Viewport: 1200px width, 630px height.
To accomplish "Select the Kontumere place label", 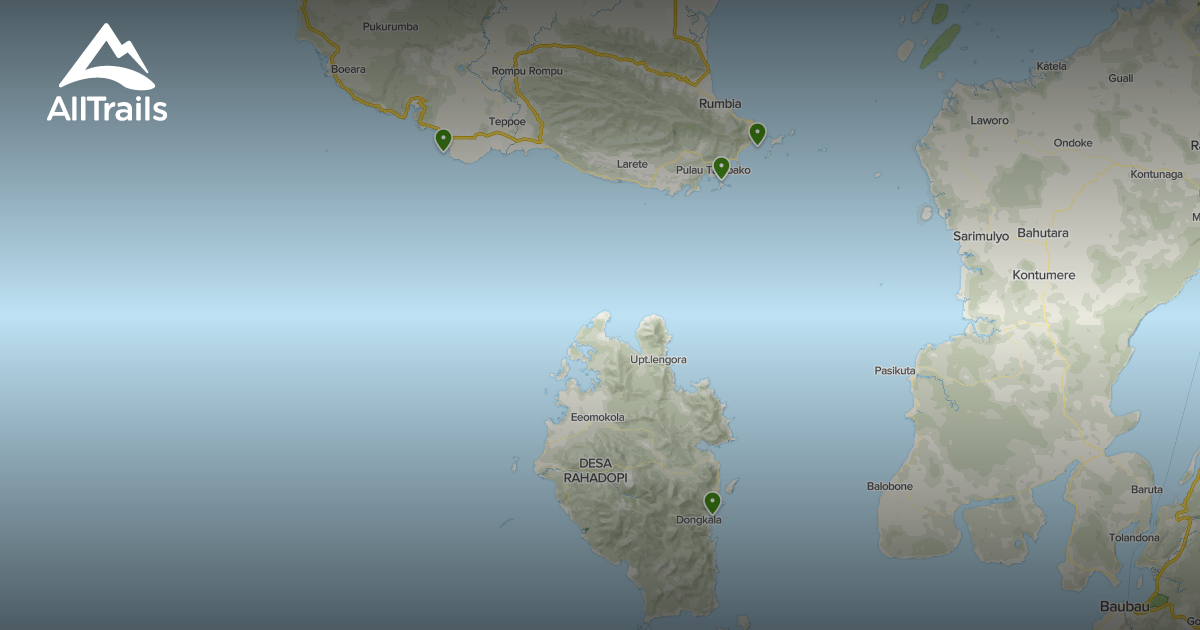I will [1043, 275].
